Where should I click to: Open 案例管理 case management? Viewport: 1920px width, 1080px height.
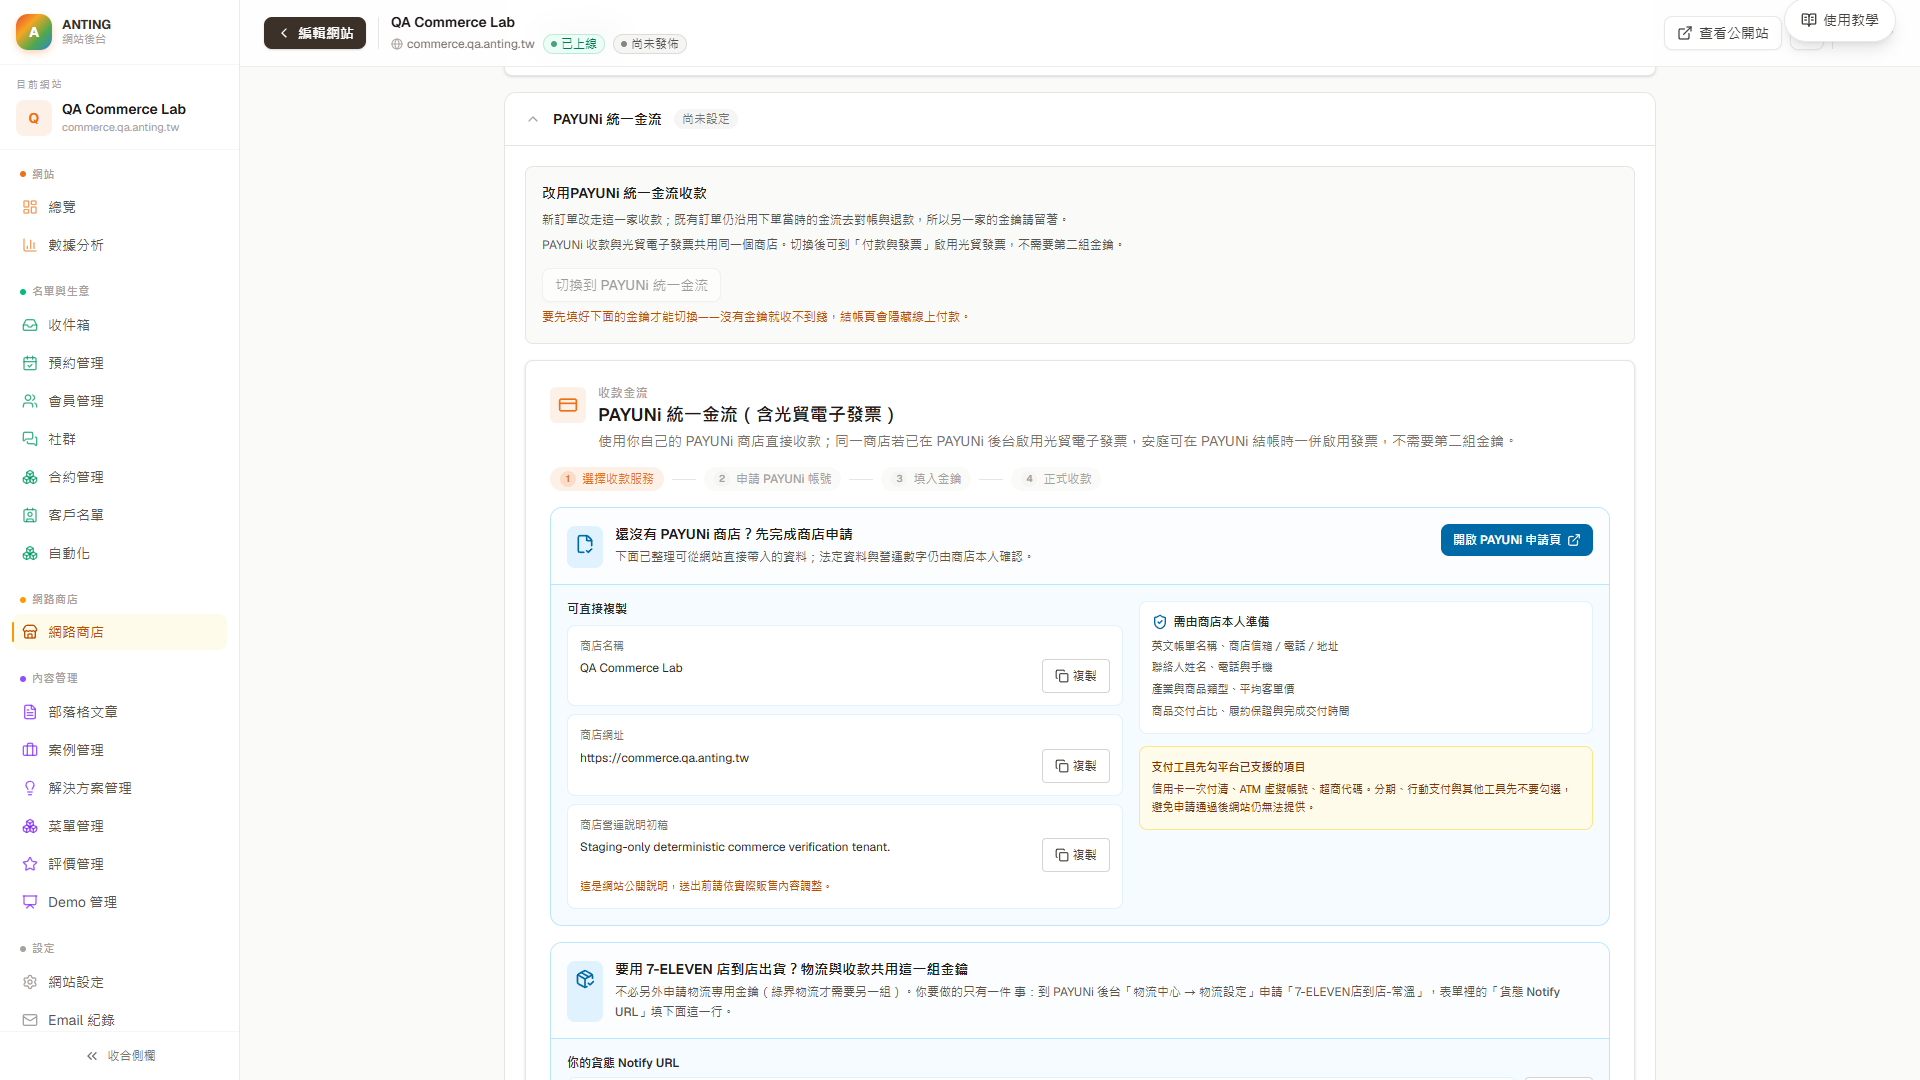click(x=119, y=750)
